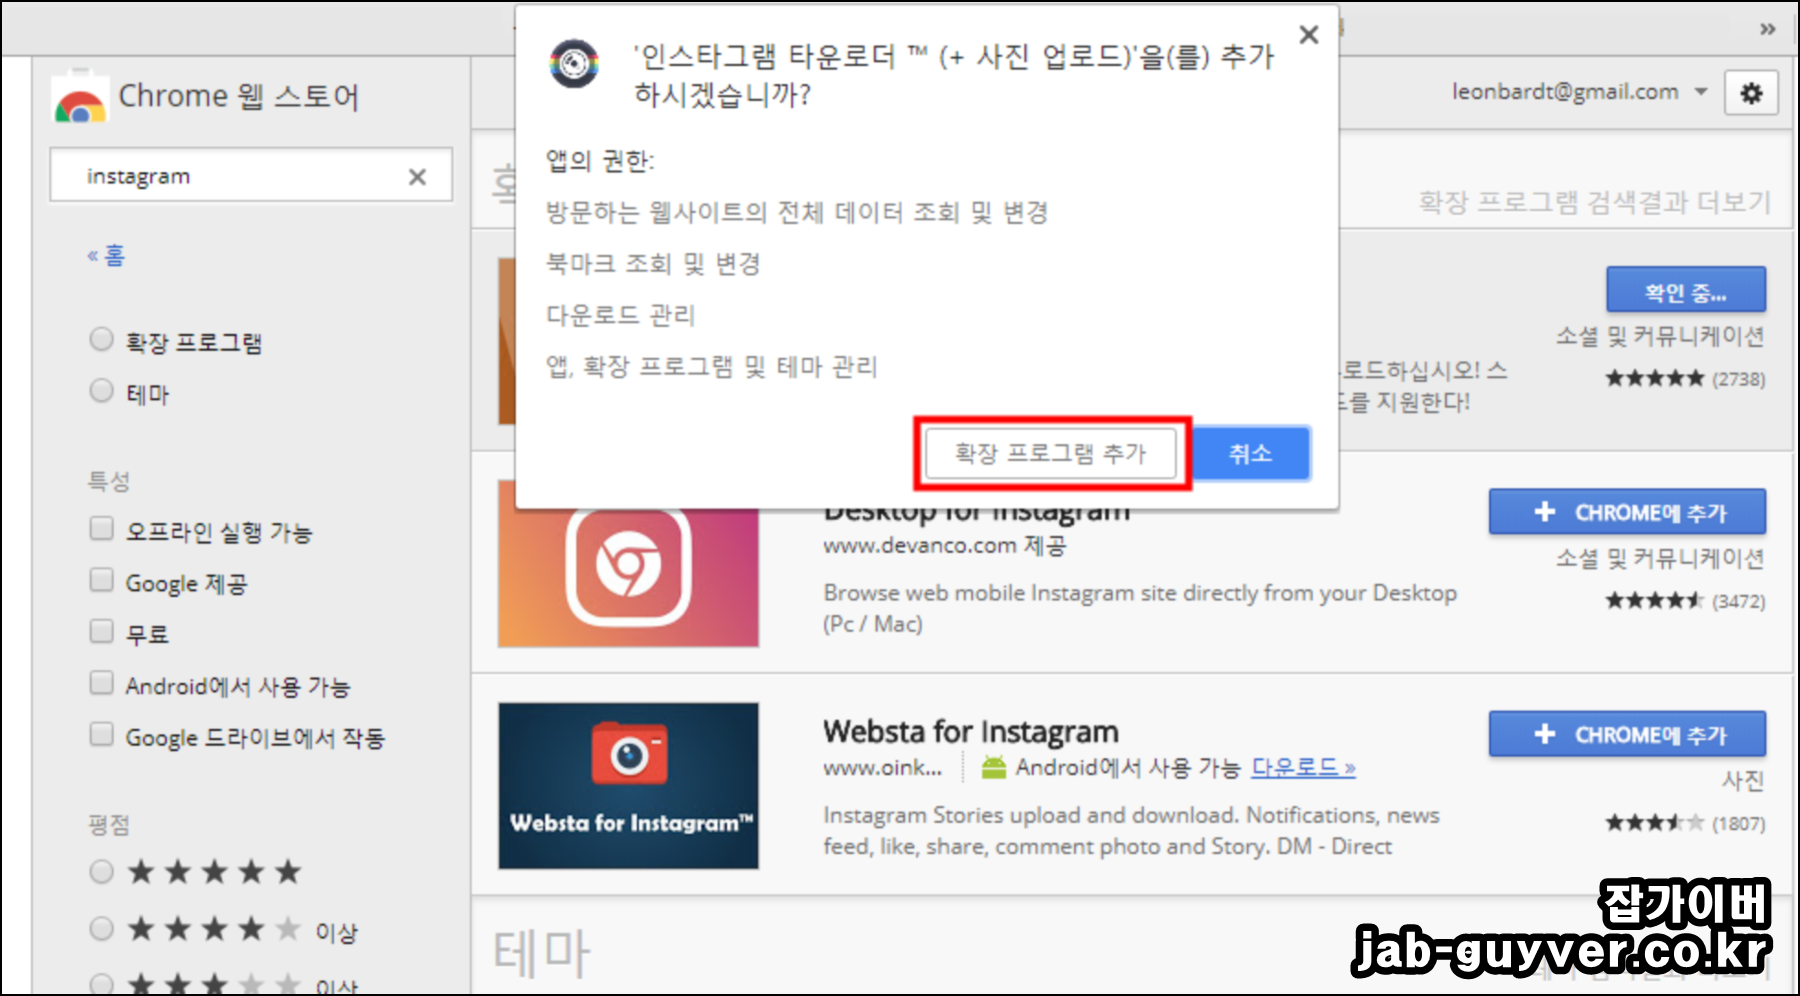1800x996 pixels.
Task: Select the 확장 프로그램 radio button
Action: (101, 339)
